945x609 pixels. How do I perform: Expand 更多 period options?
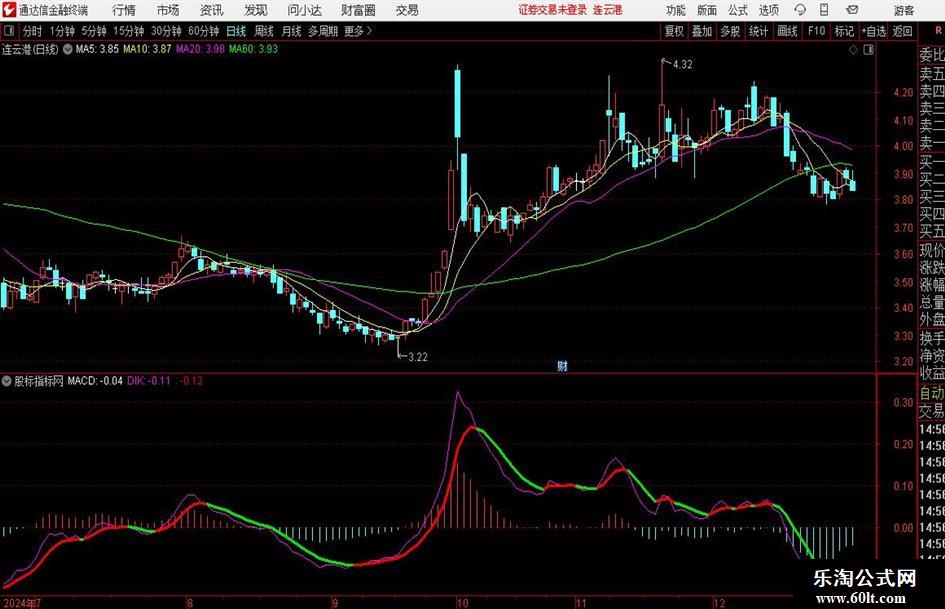(x=358, y=31)
